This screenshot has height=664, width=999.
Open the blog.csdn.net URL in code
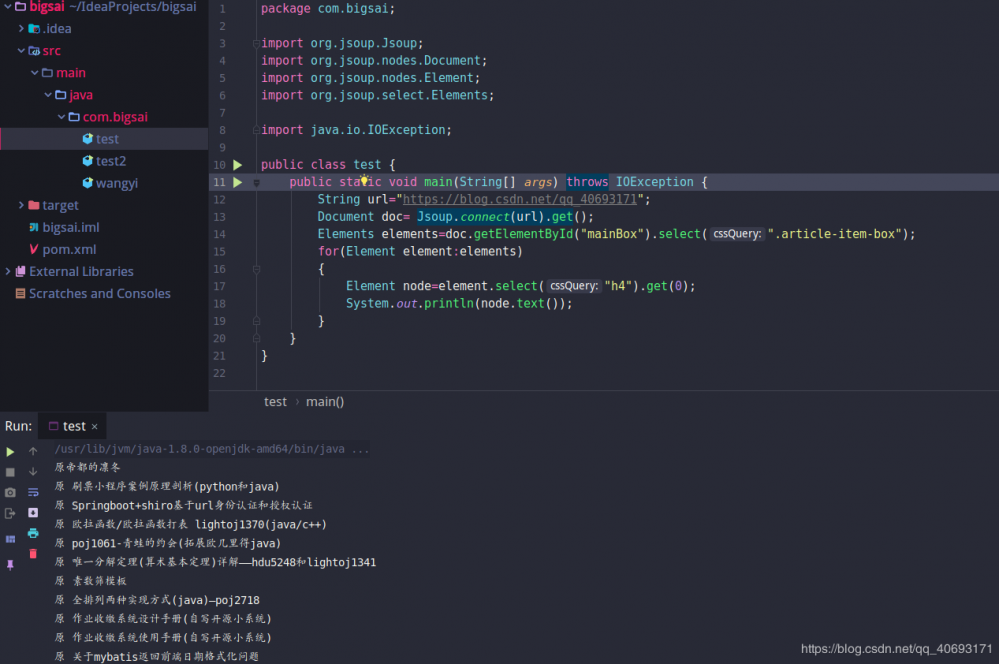tap(519, 199)
